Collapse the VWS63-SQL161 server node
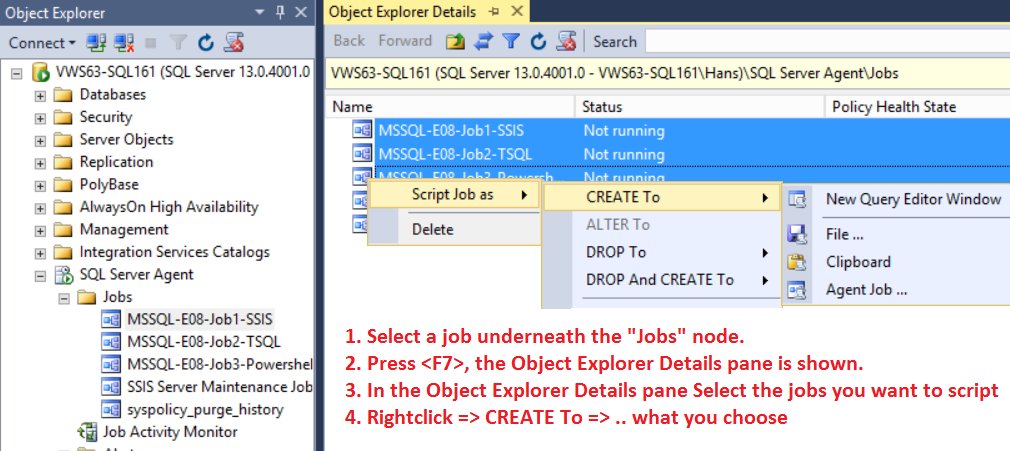The image size is (1010, 451). [x=17, y=72]
